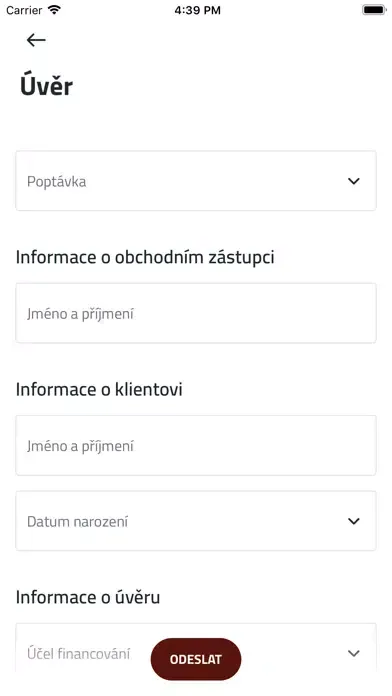
Task: Focus the sales representative Jméno a příjmení field
Action: [196, 313]
